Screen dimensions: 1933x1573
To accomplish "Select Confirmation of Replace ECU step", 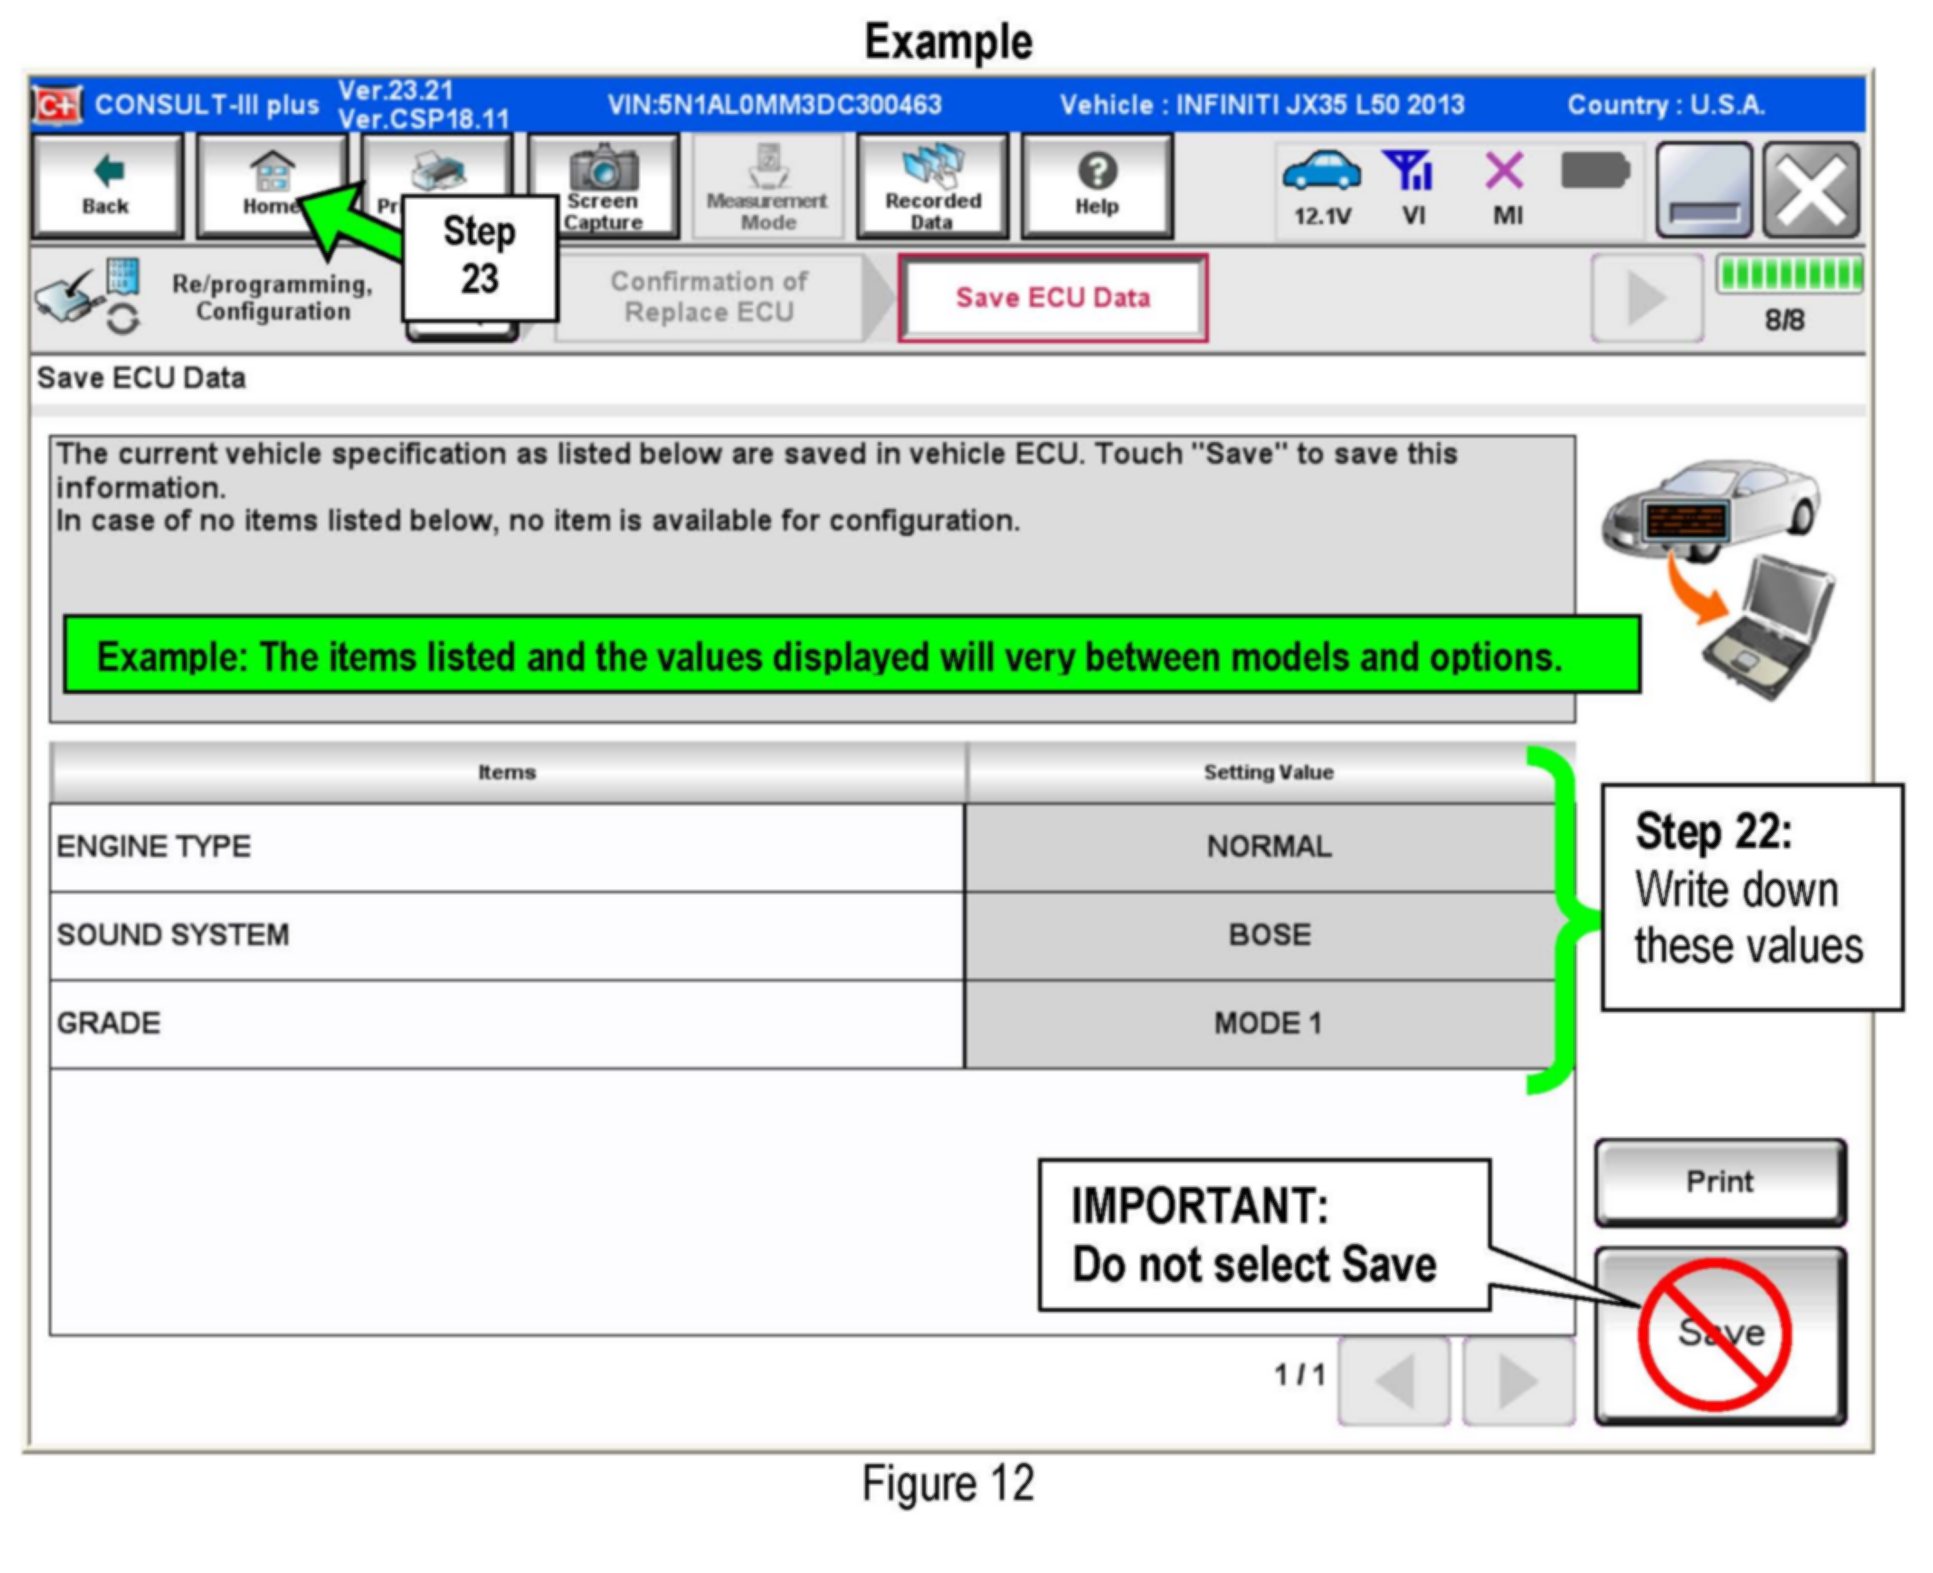I will pyautogui.click(x=708, y=298).
